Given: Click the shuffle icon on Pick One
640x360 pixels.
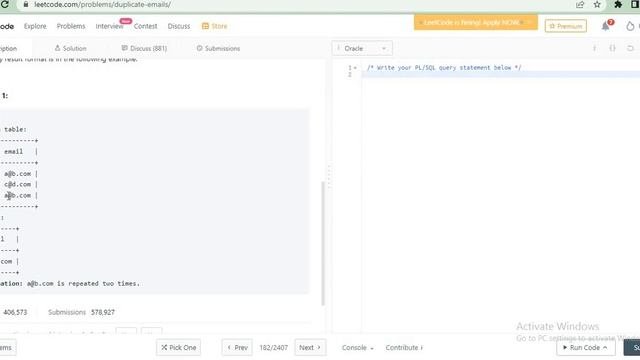Looking at the screenshot, I should pyautogui.click(x=164, y=347).
